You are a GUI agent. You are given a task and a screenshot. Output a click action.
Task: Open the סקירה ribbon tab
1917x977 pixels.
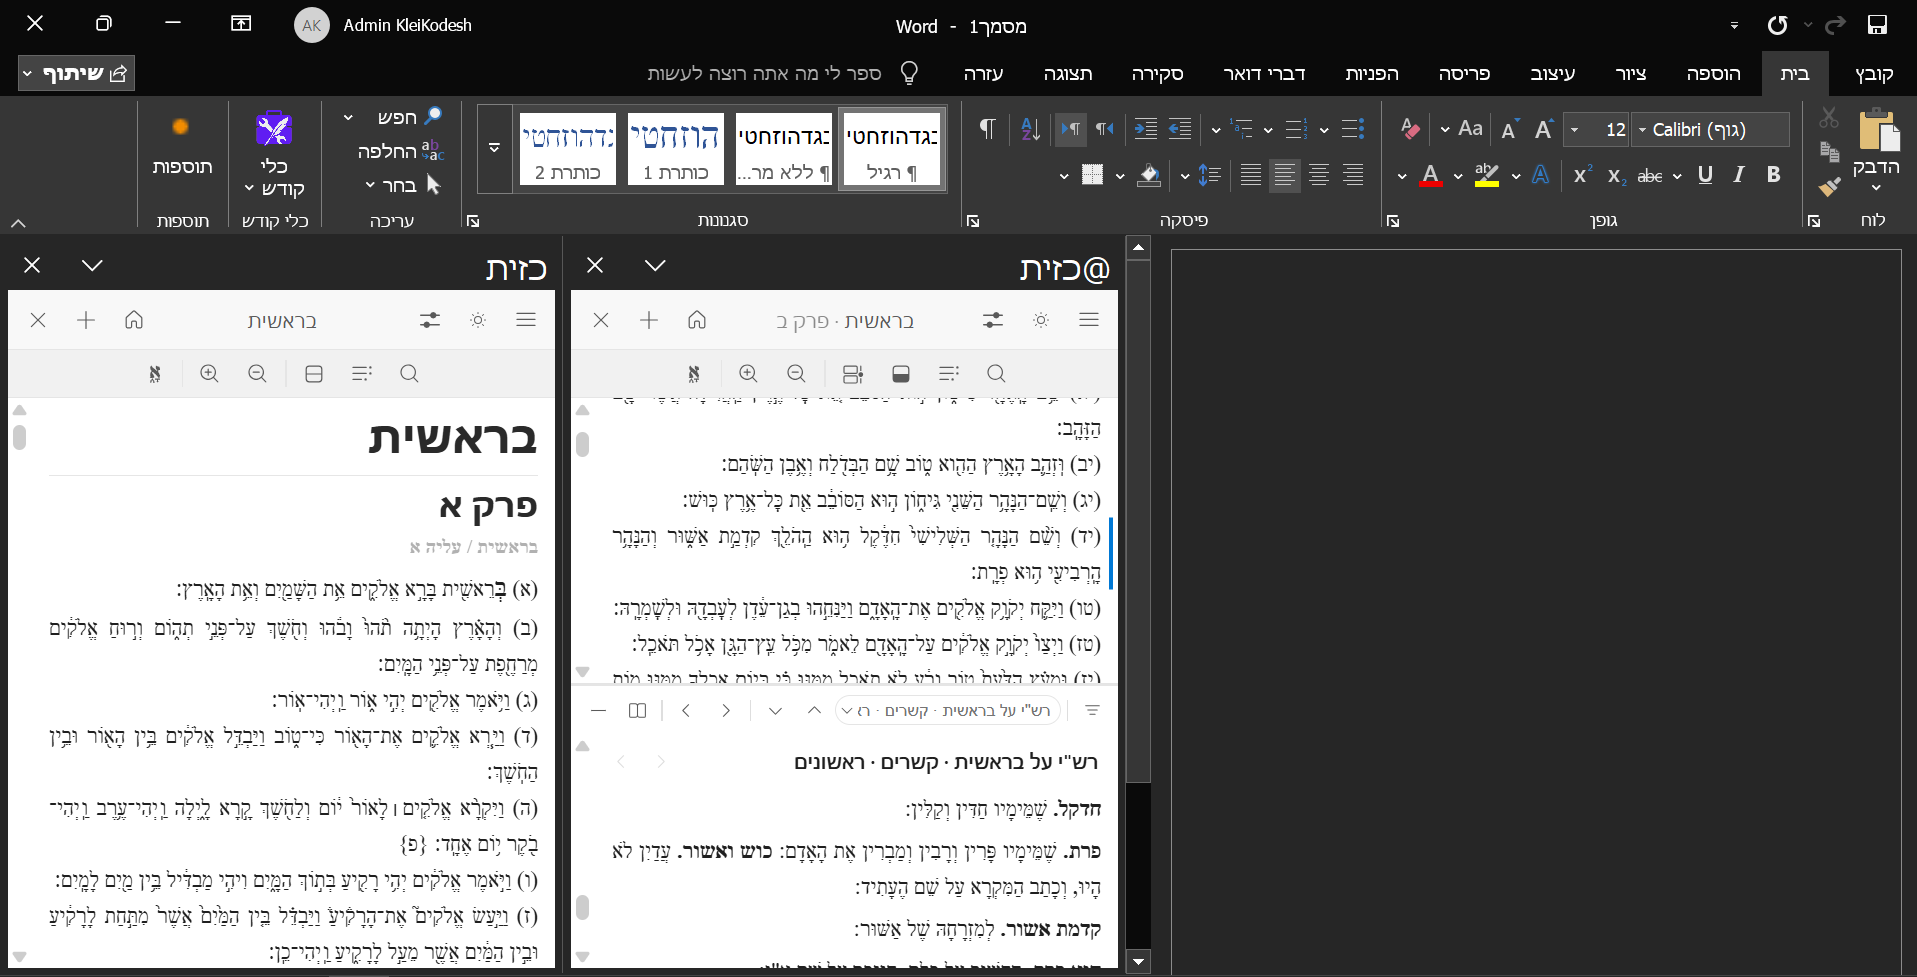click(1157, 74)
